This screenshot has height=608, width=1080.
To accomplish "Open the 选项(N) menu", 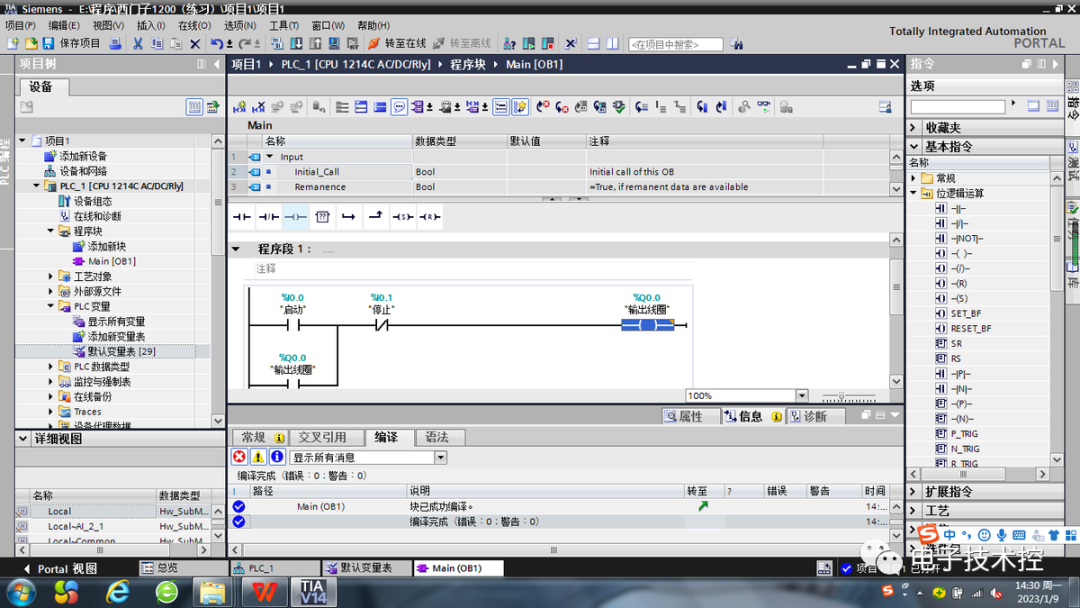I will 240,25.
